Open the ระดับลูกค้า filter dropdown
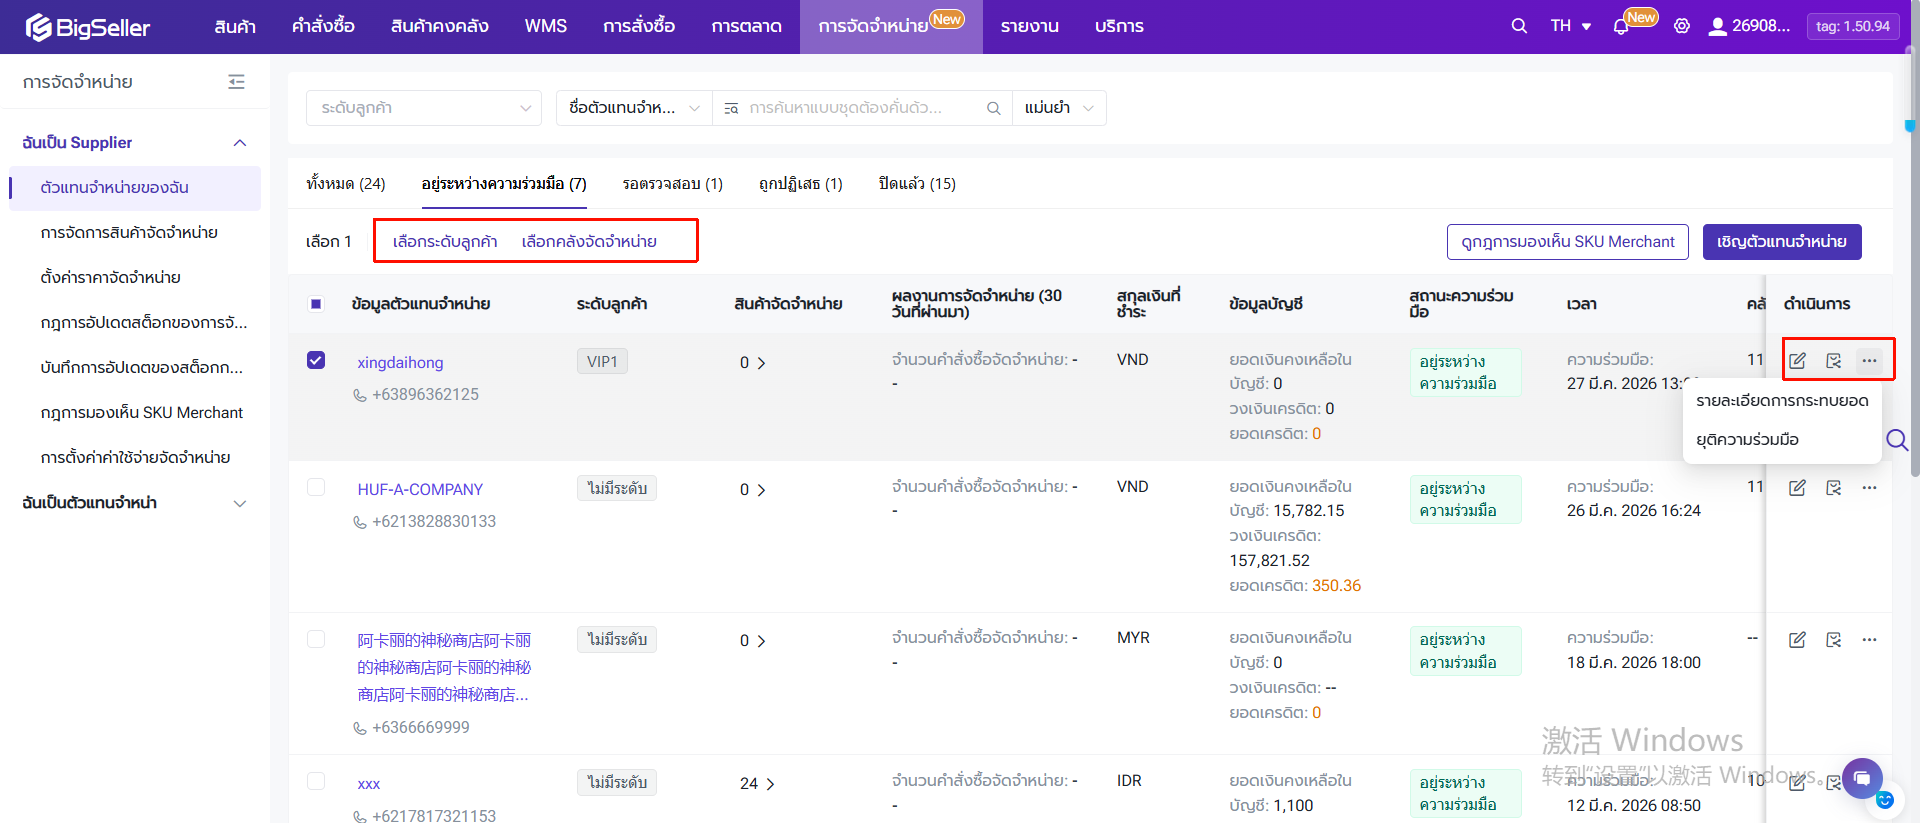Viewport: 1920px width, 823px height. [424, 108]
